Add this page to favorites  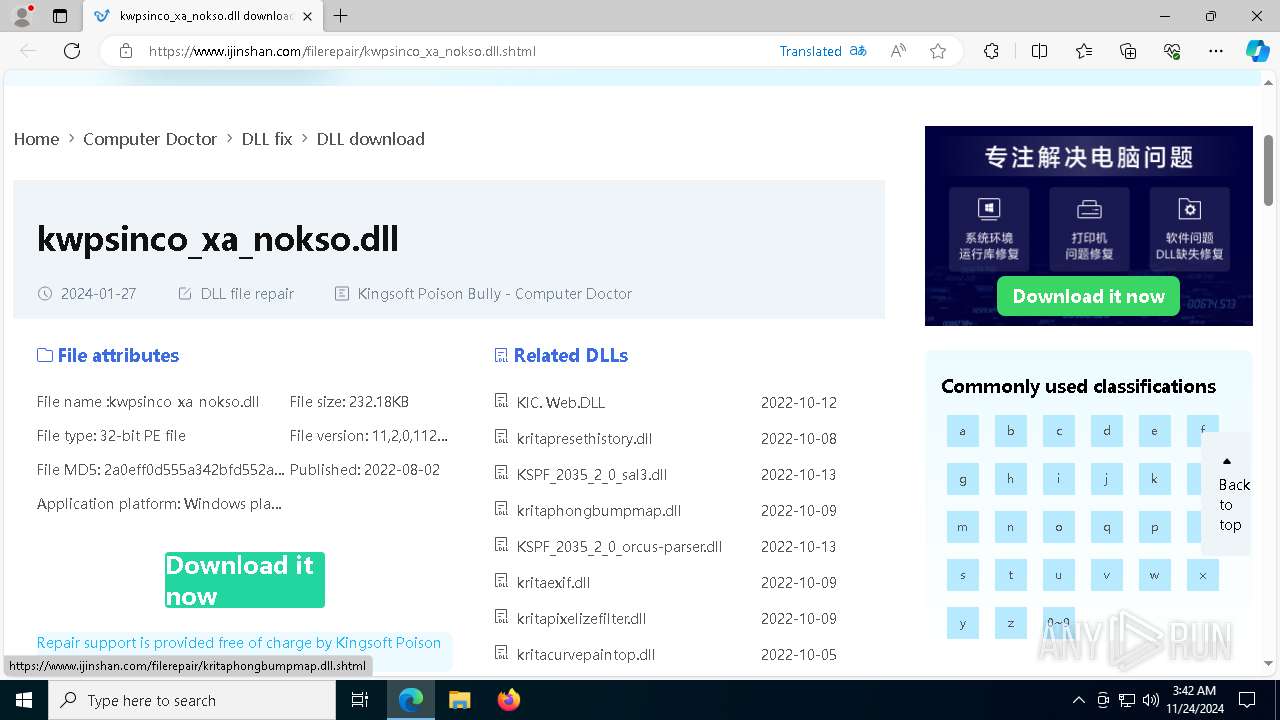(938, 51)
